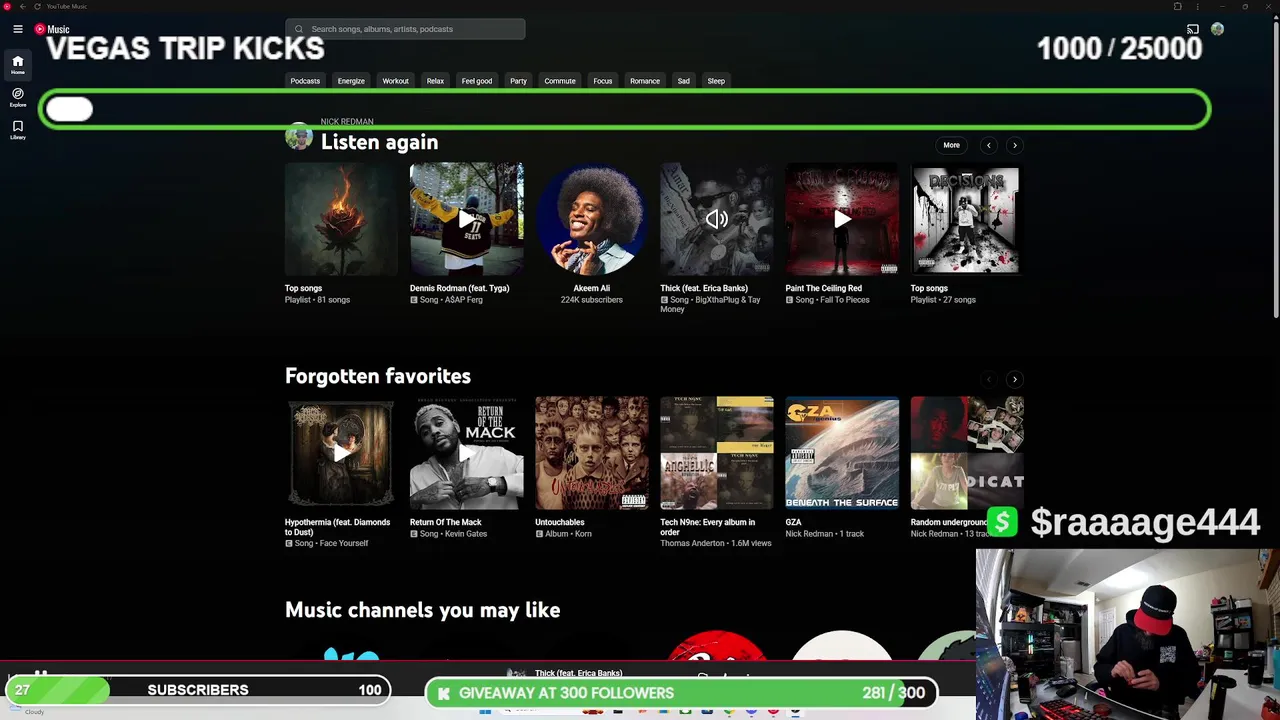Click Fall To Pieces artist link
Screen dimensions: 1280x720
tap(846, 300)
